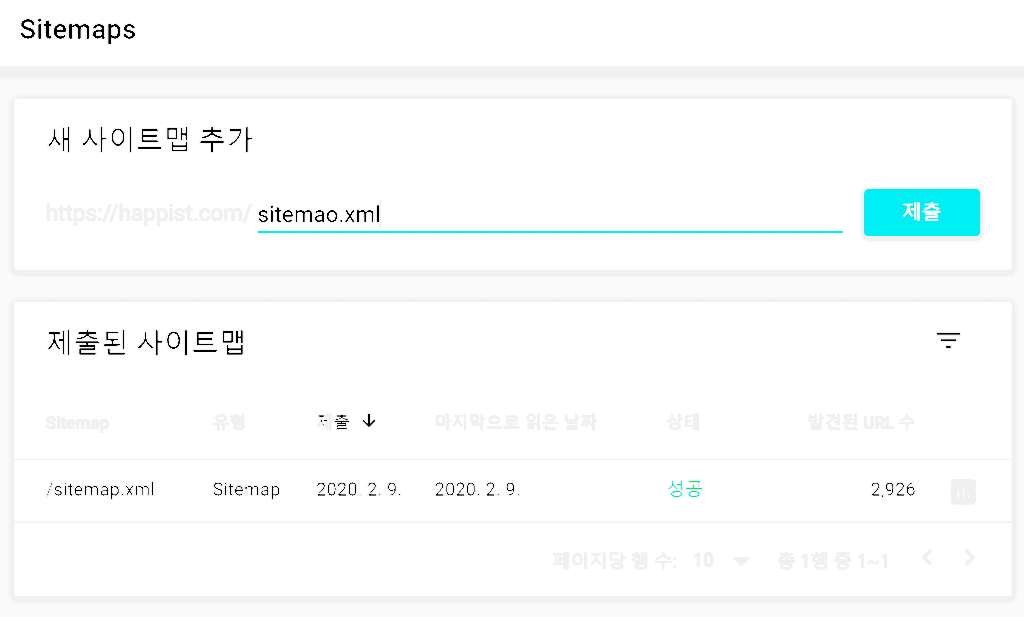Viewport: 1024px width, 617px height.
Task: Click the green 성공 status text
Action: click(684, 490)
